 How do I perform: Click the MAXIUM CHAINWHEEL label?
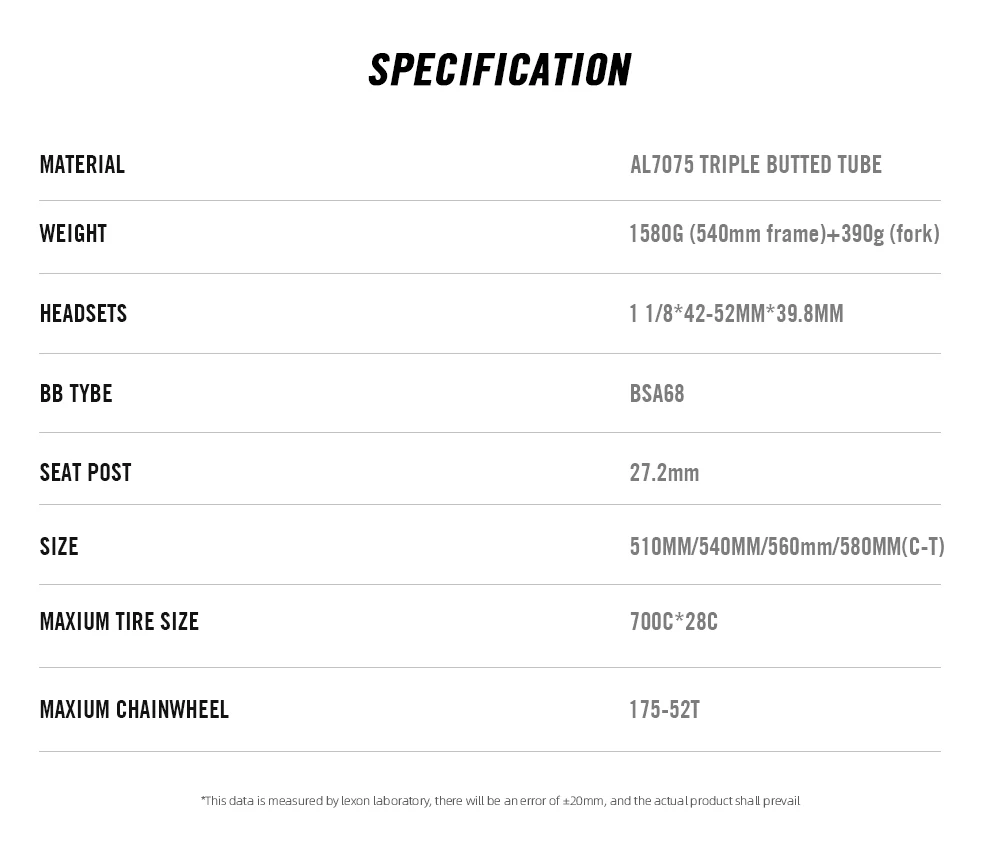pos(134,710)
